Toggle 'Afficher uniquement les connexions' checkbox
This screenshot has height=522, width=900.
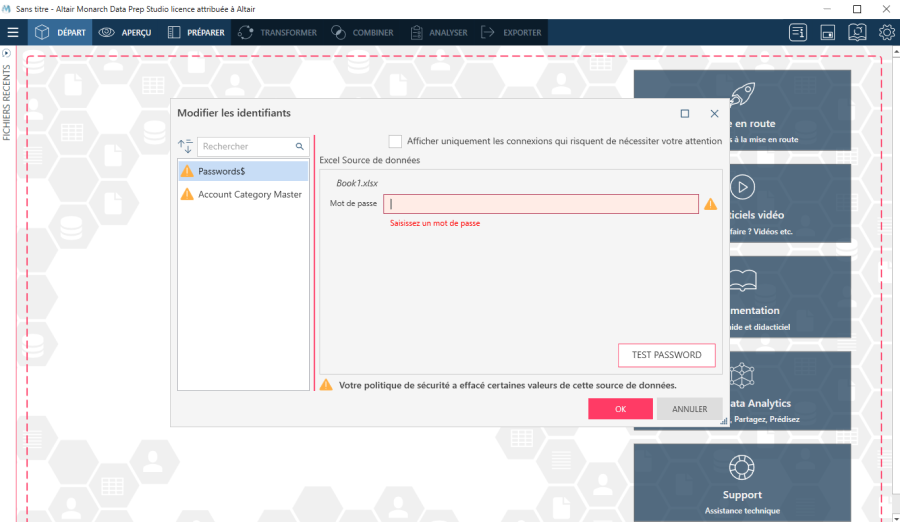396,141
